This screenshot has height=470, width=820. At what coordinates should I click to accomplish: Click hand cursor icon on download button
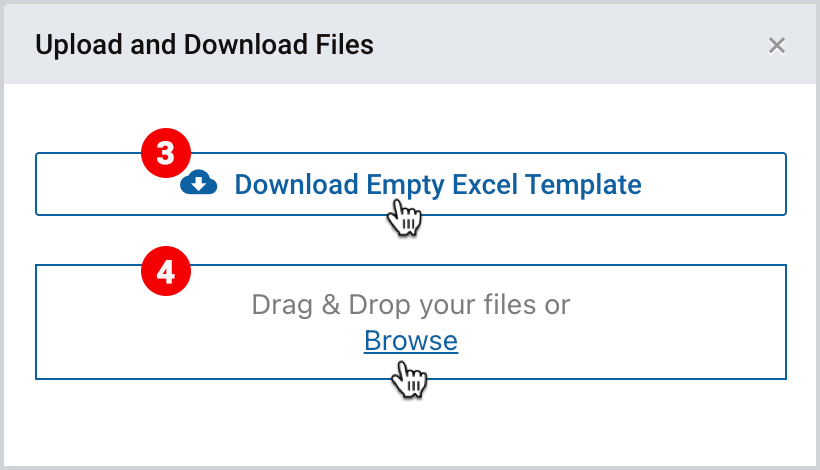point(405,217)
